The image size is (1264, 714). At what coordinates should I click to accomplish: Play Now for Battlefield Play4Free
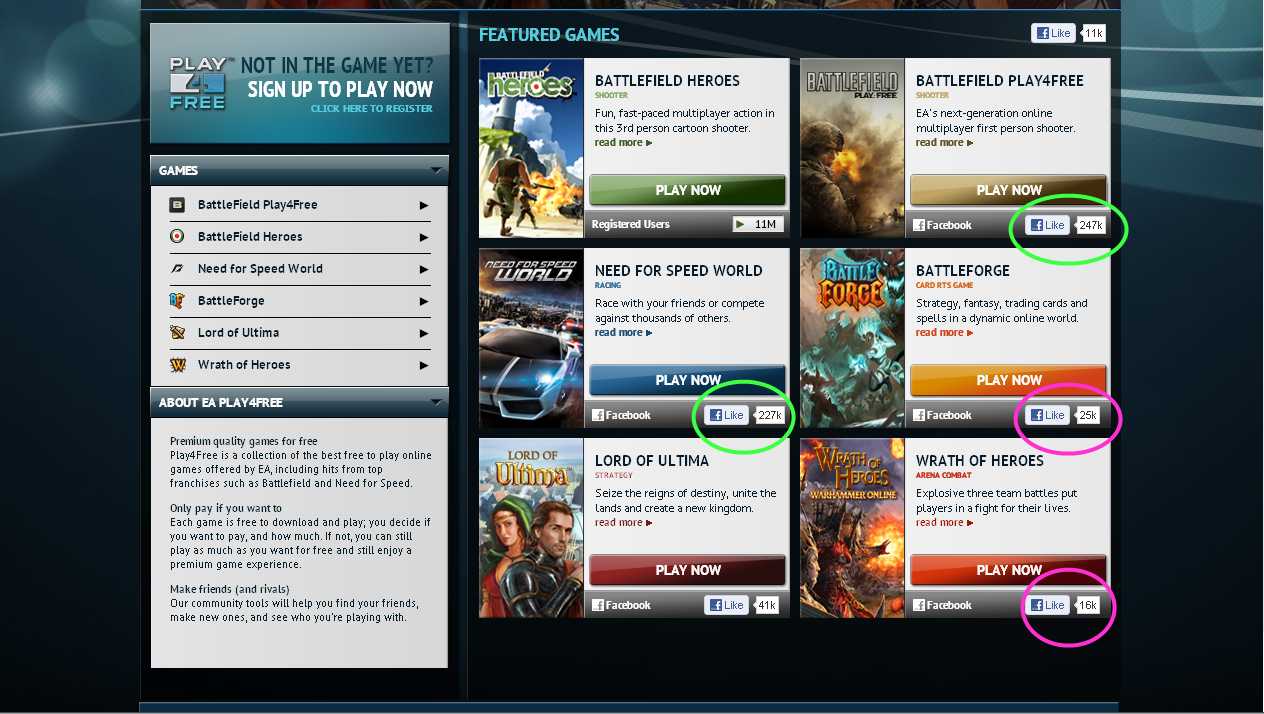(x=1009, y=190)
